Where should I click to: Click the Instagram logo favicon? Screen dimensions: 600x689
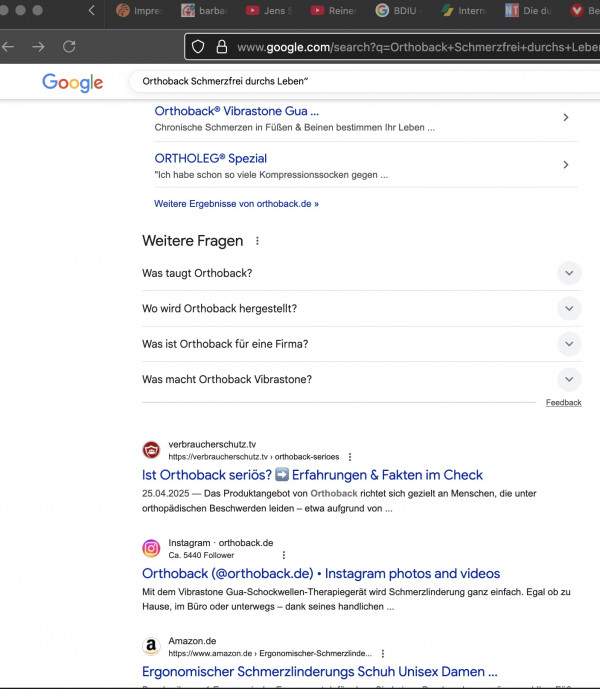(x=151, y=548)
